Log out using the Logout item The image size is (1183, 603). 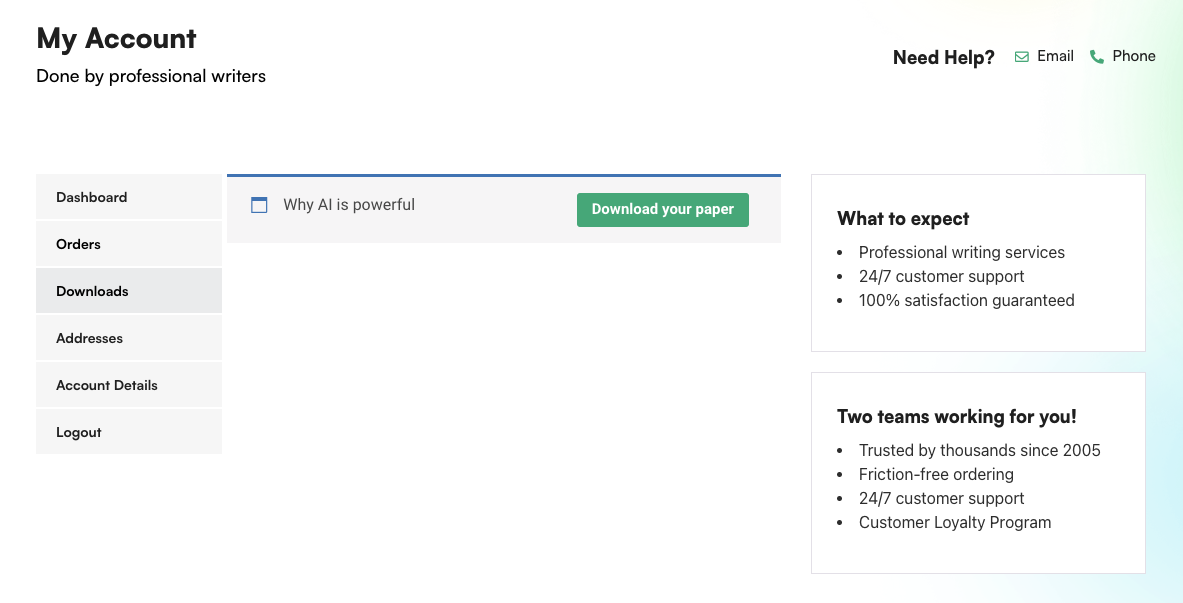pos(79,432)
